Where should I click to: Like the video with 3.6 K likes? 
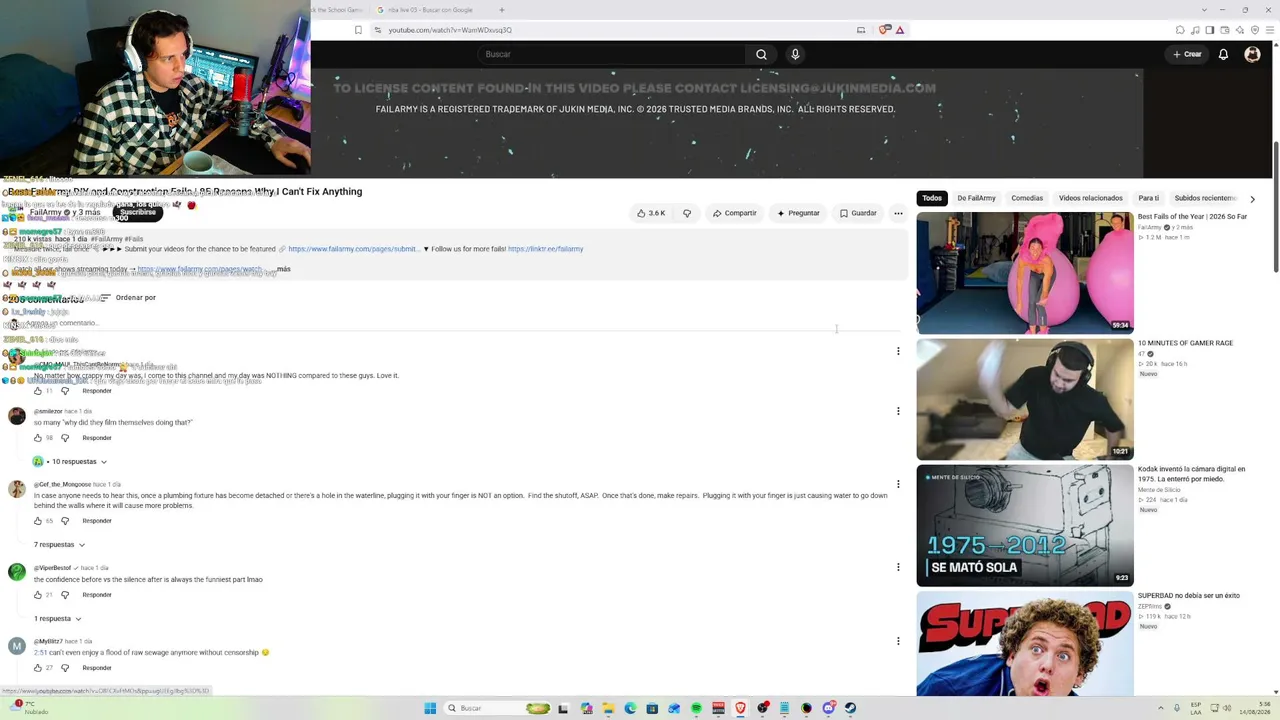651,213
